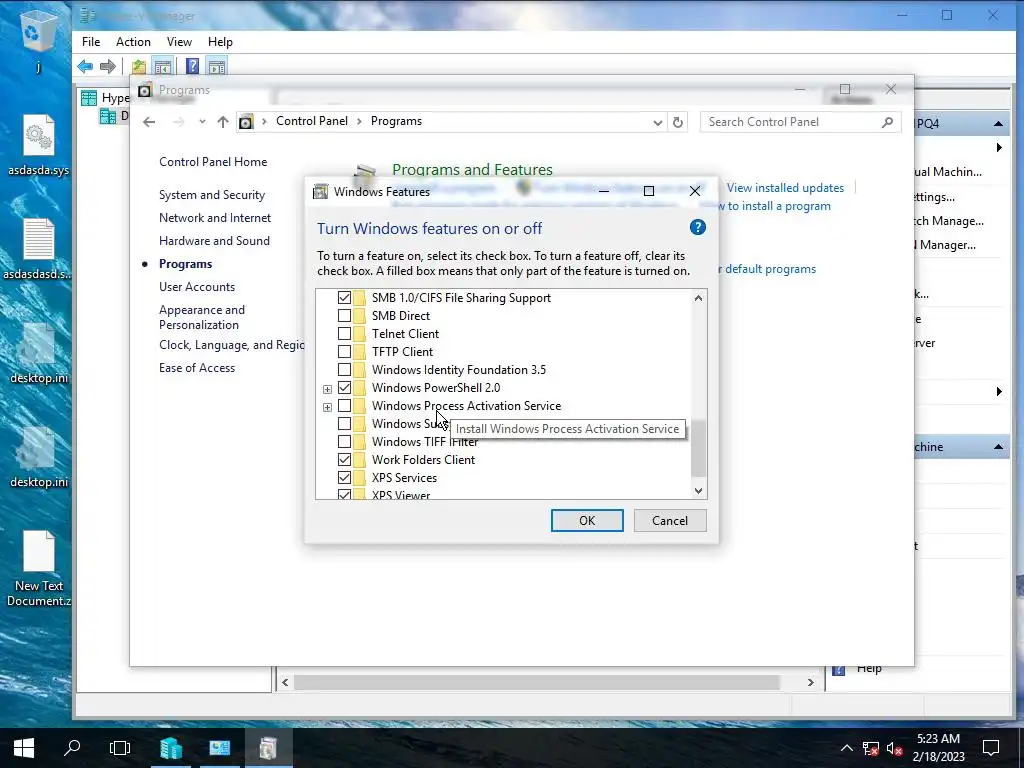This screenshot has height=768, width=1024.
Task: Enable the TFTP Client checkbox
Action: click(344, 352)
